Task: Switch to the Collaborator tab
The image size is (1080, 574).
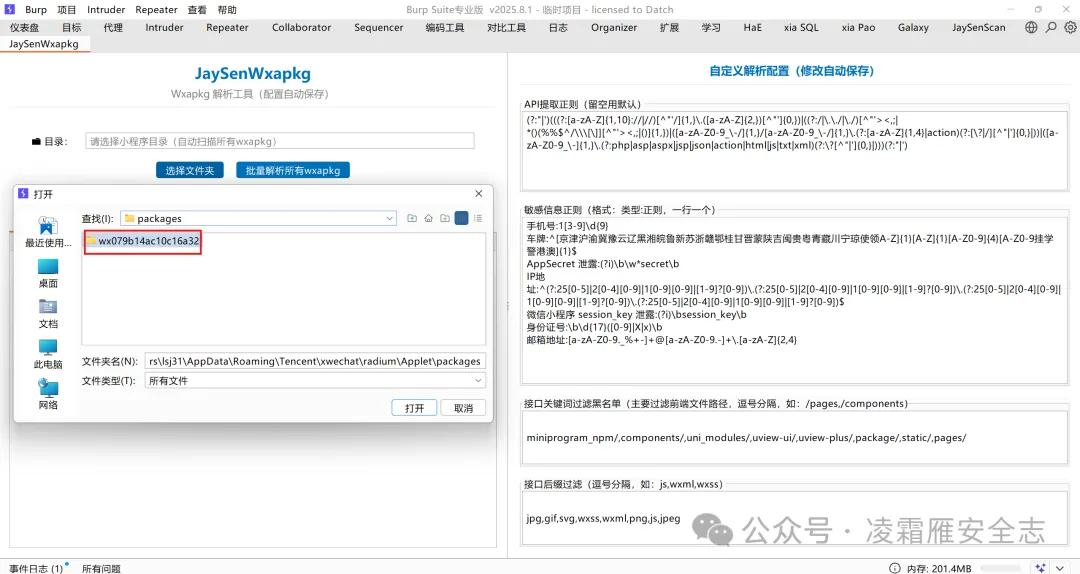Action: pyautogui.click(x=301, y=28)
